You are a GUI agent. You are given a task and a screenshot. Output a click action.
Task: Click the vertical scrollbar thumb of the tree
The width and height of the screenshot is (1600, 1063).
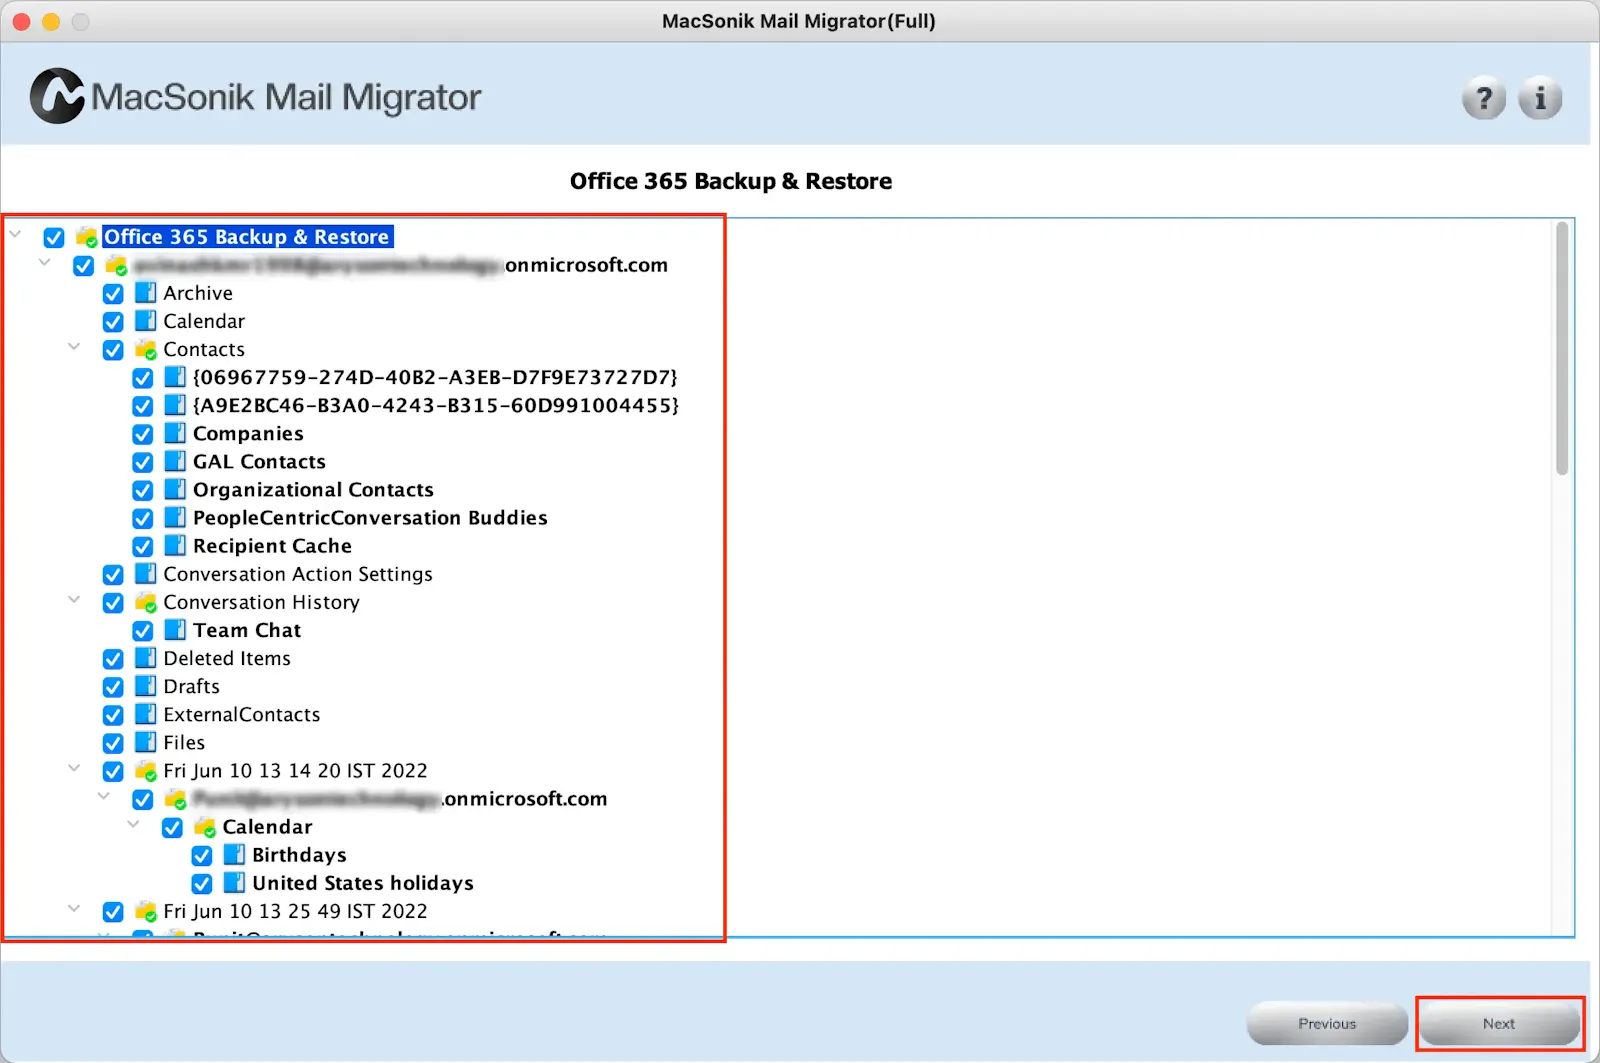(1561, 348)
